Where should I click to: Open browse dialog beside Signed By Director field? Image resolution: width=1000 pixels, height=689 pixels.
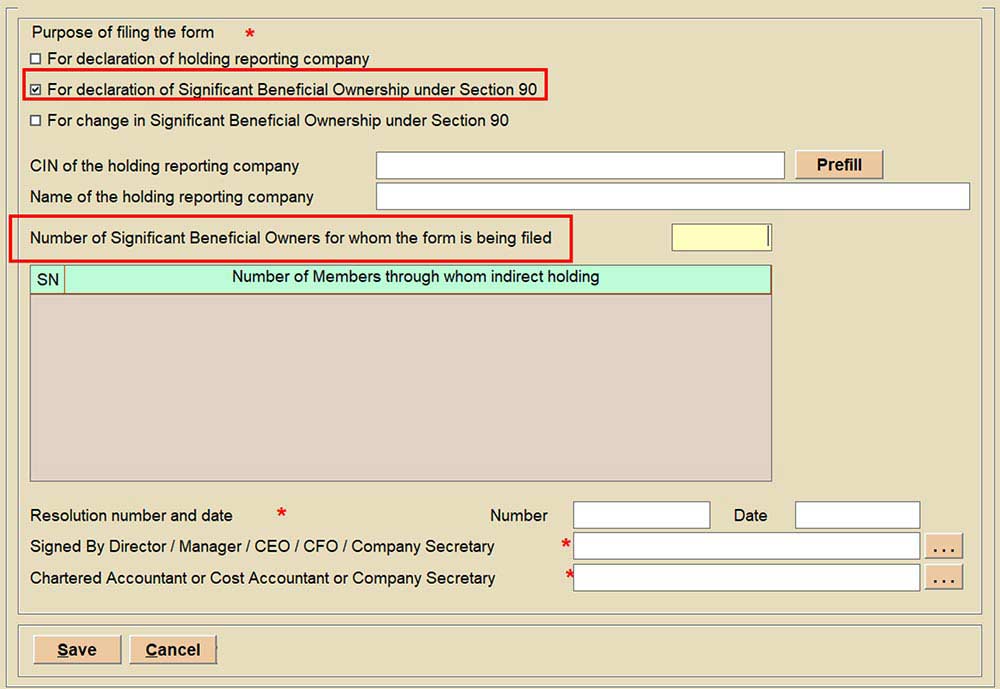pos(944,547)
